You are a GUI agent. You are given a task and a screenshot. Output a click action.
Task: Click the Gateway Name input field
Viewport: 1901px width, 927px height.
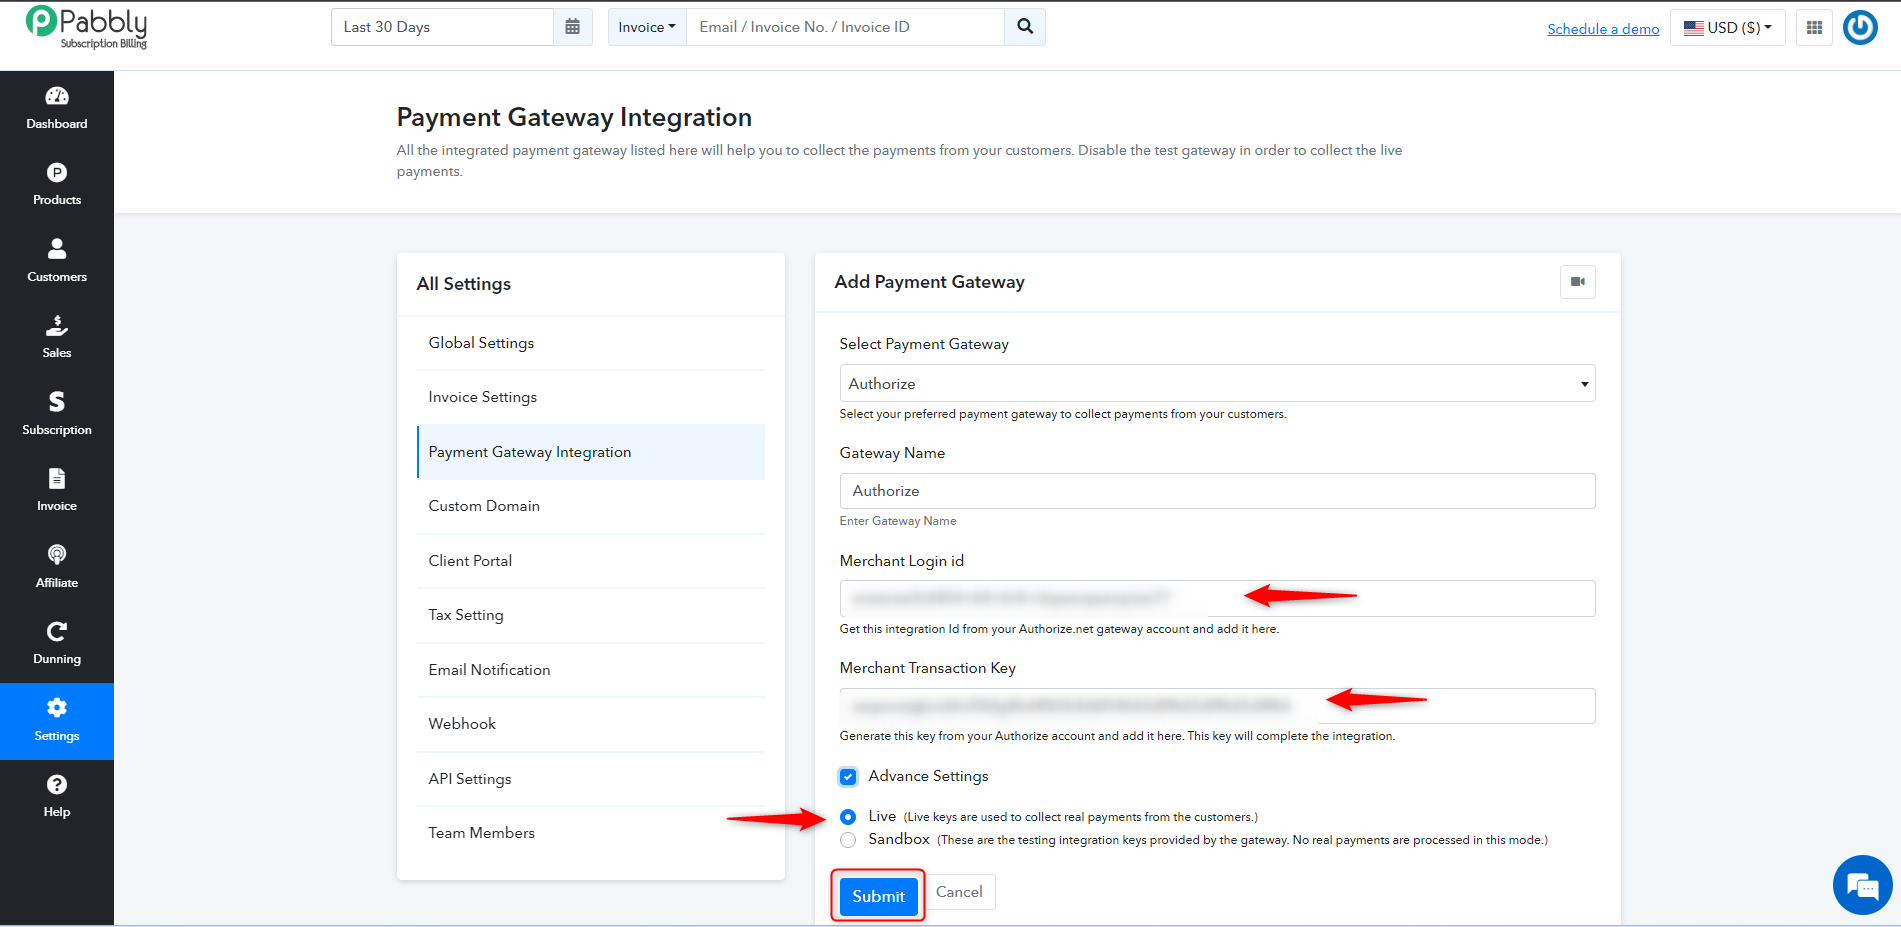tap(1217, 491)
